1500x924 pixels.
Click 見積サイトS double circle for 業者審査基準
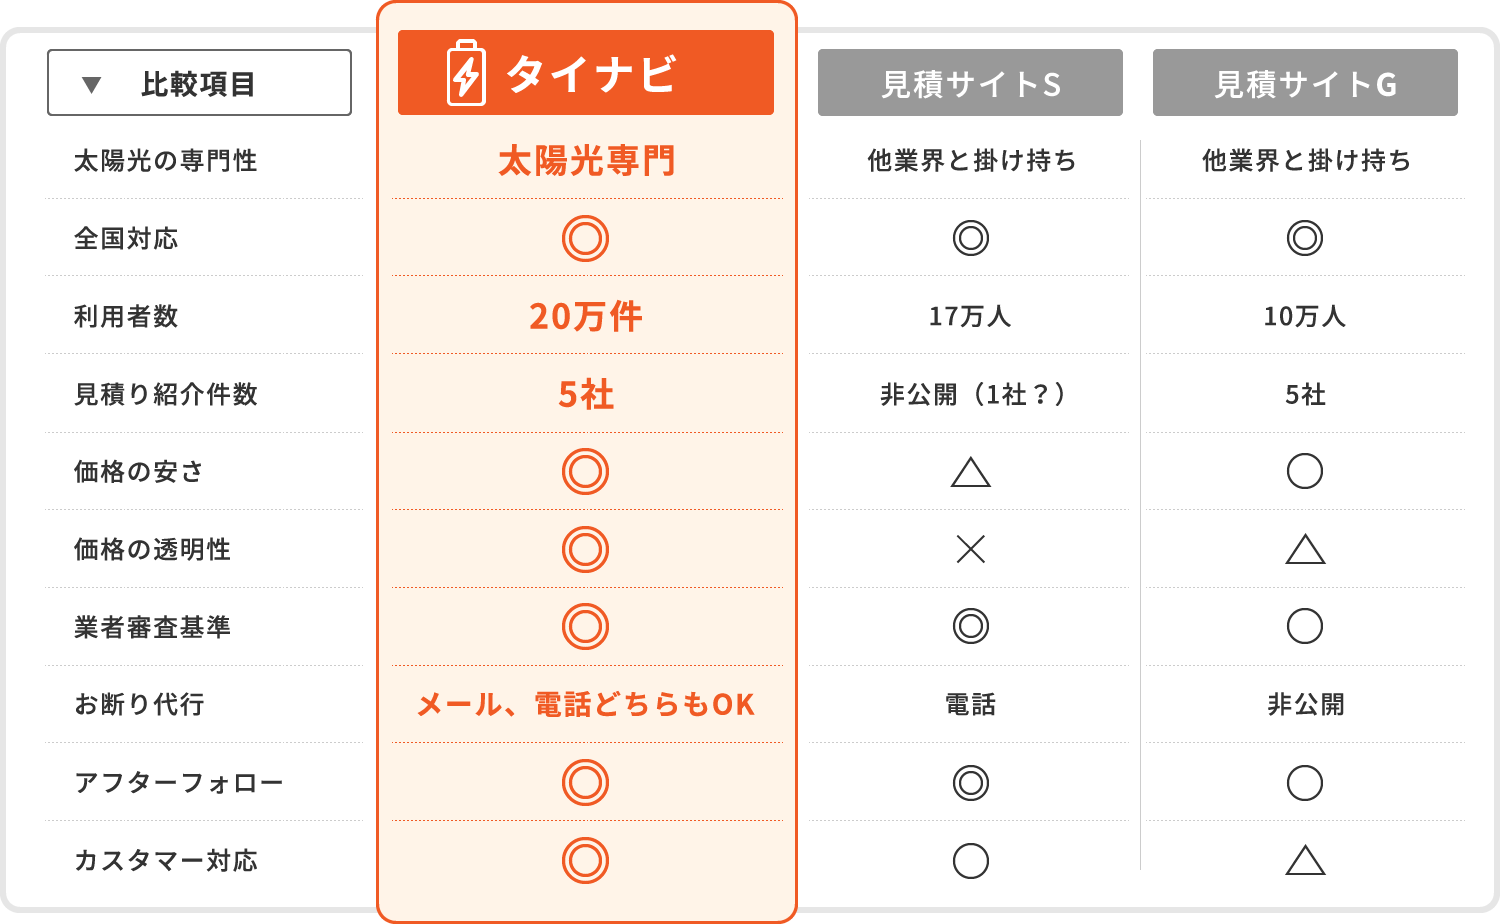970,626
